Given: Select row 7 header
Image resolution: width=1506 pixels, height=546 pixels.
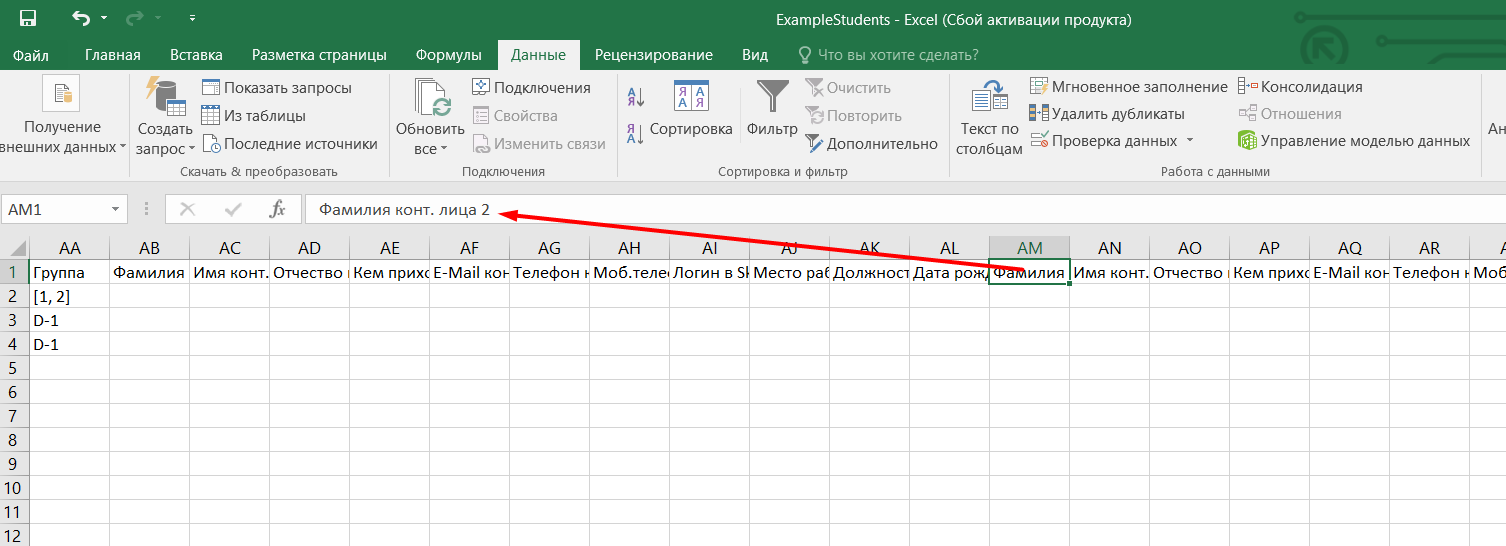Looking at the screenshot, I should click(x=14, y=416).
